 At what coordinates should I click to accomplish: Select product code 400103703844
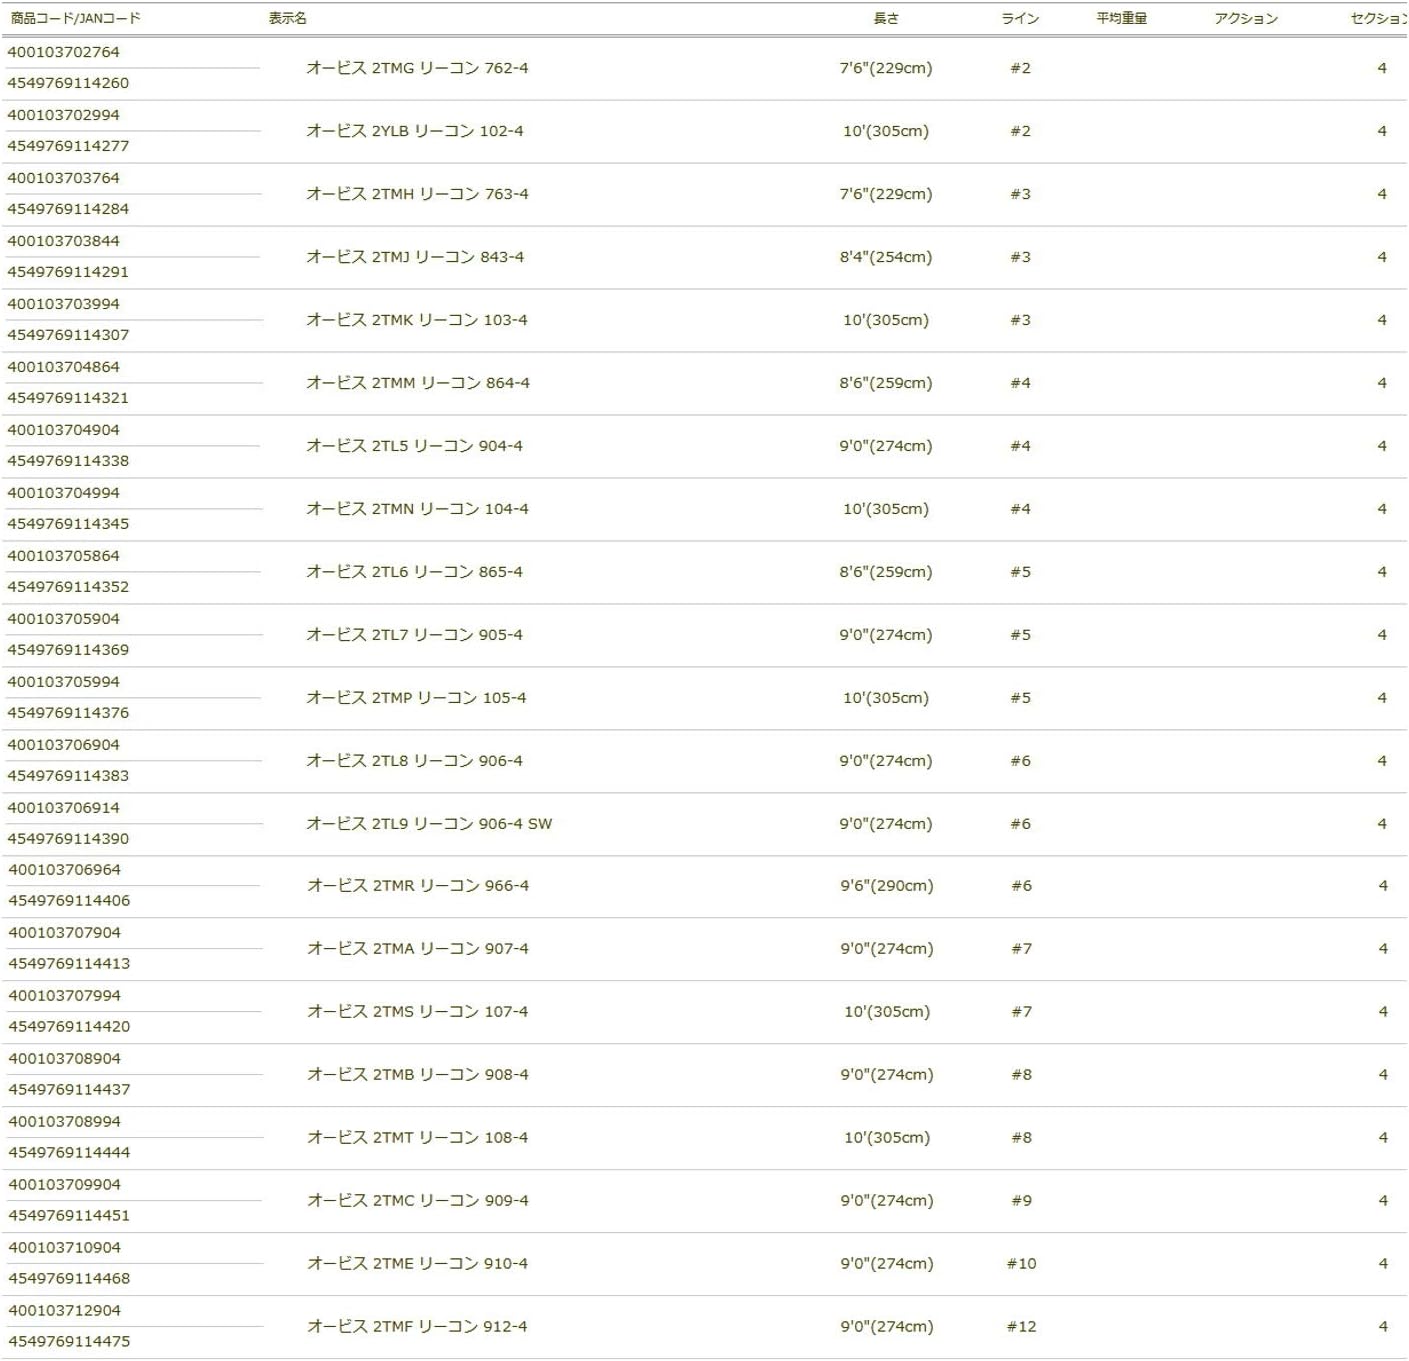click(x=63, y=241)
